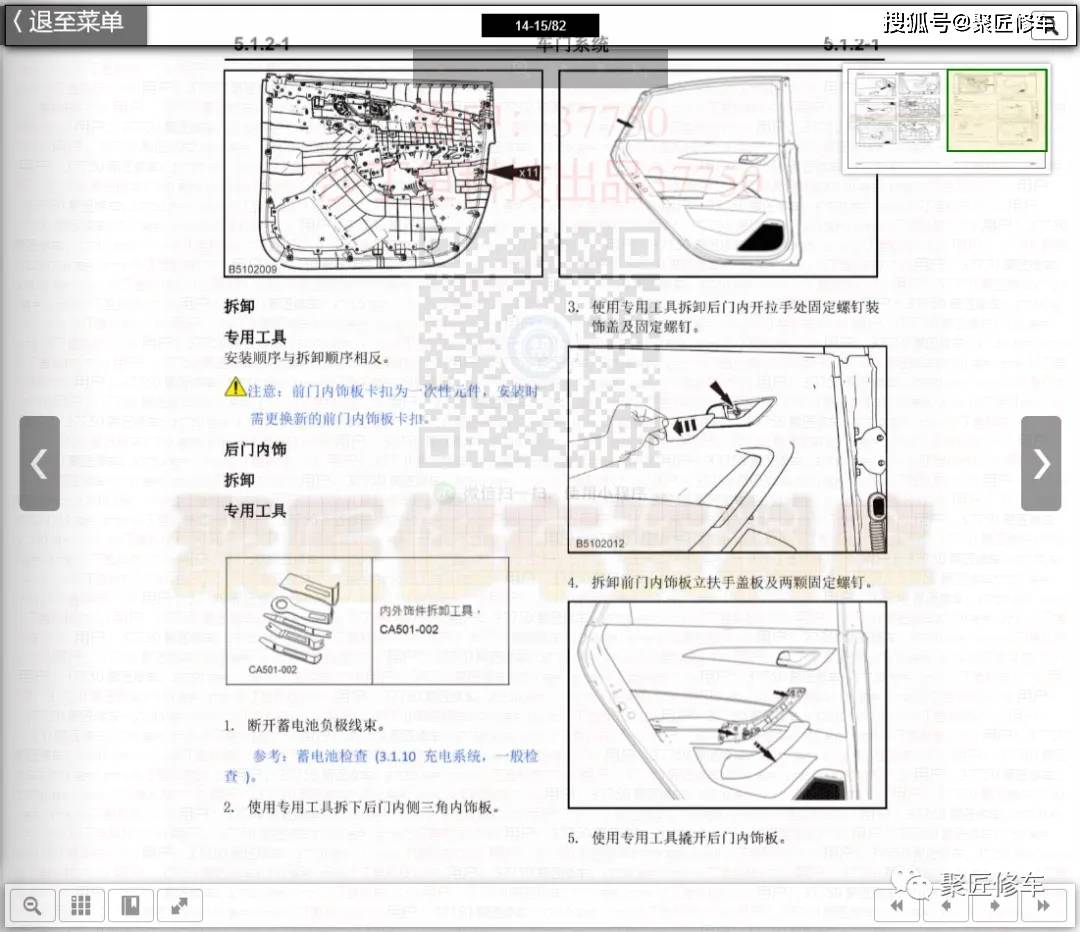Flip forward using the right side chevron
This screenshot has width=1080, height=932.
coord(1041,464)
